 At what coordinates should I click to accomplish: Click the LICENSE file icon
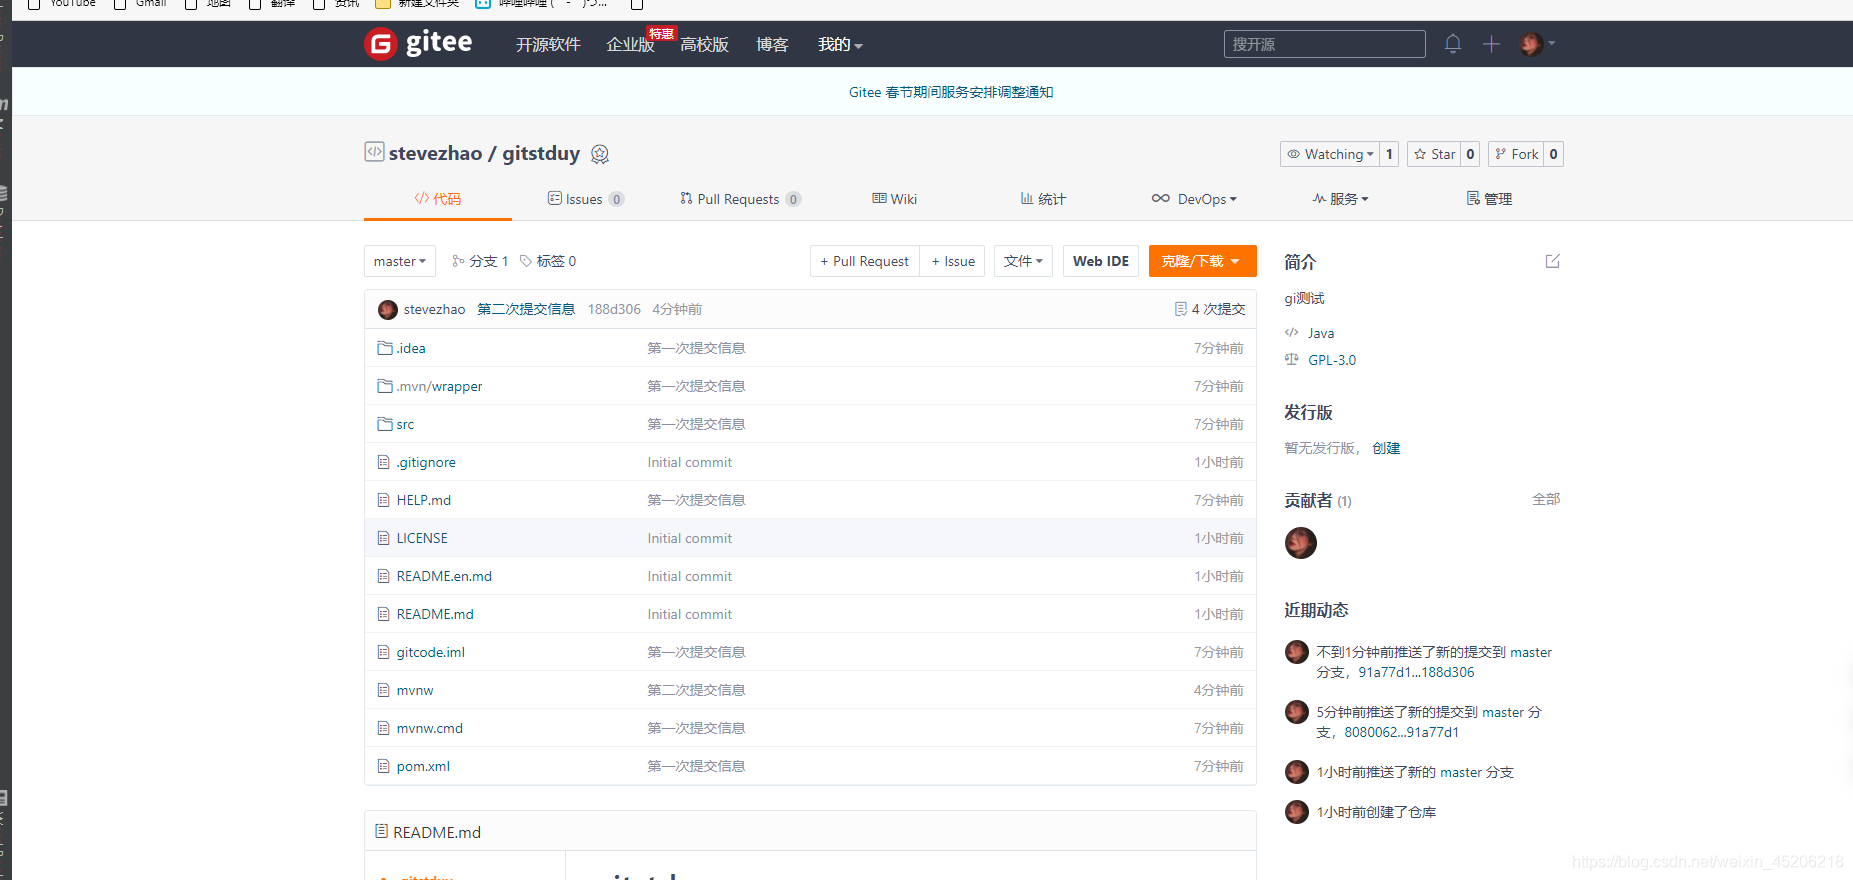(383, 538)
